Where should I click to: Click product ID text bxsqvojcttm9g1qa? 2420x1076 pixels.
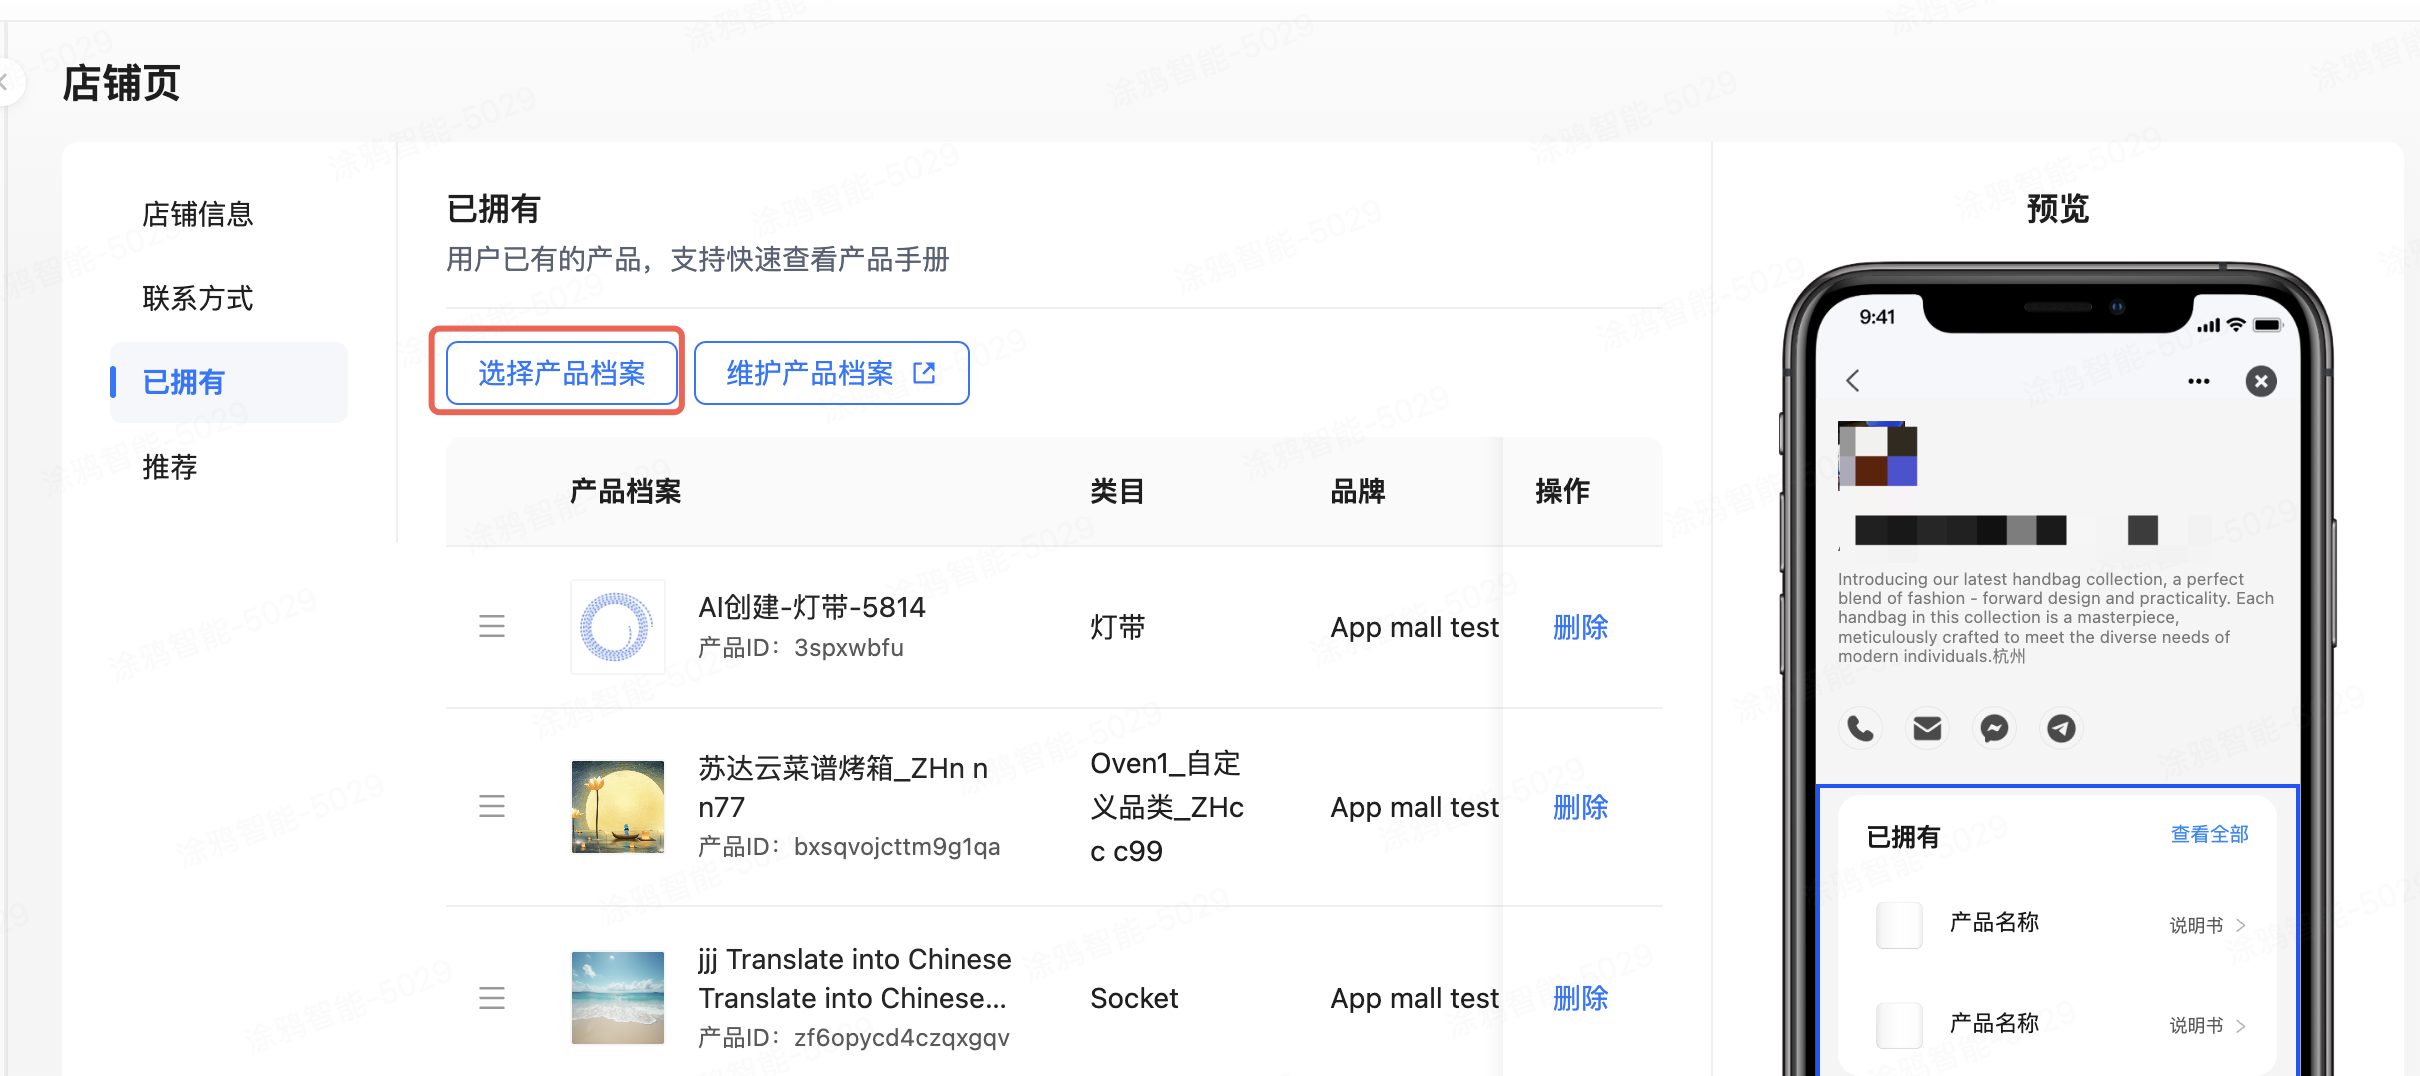(x=897, y=847)
